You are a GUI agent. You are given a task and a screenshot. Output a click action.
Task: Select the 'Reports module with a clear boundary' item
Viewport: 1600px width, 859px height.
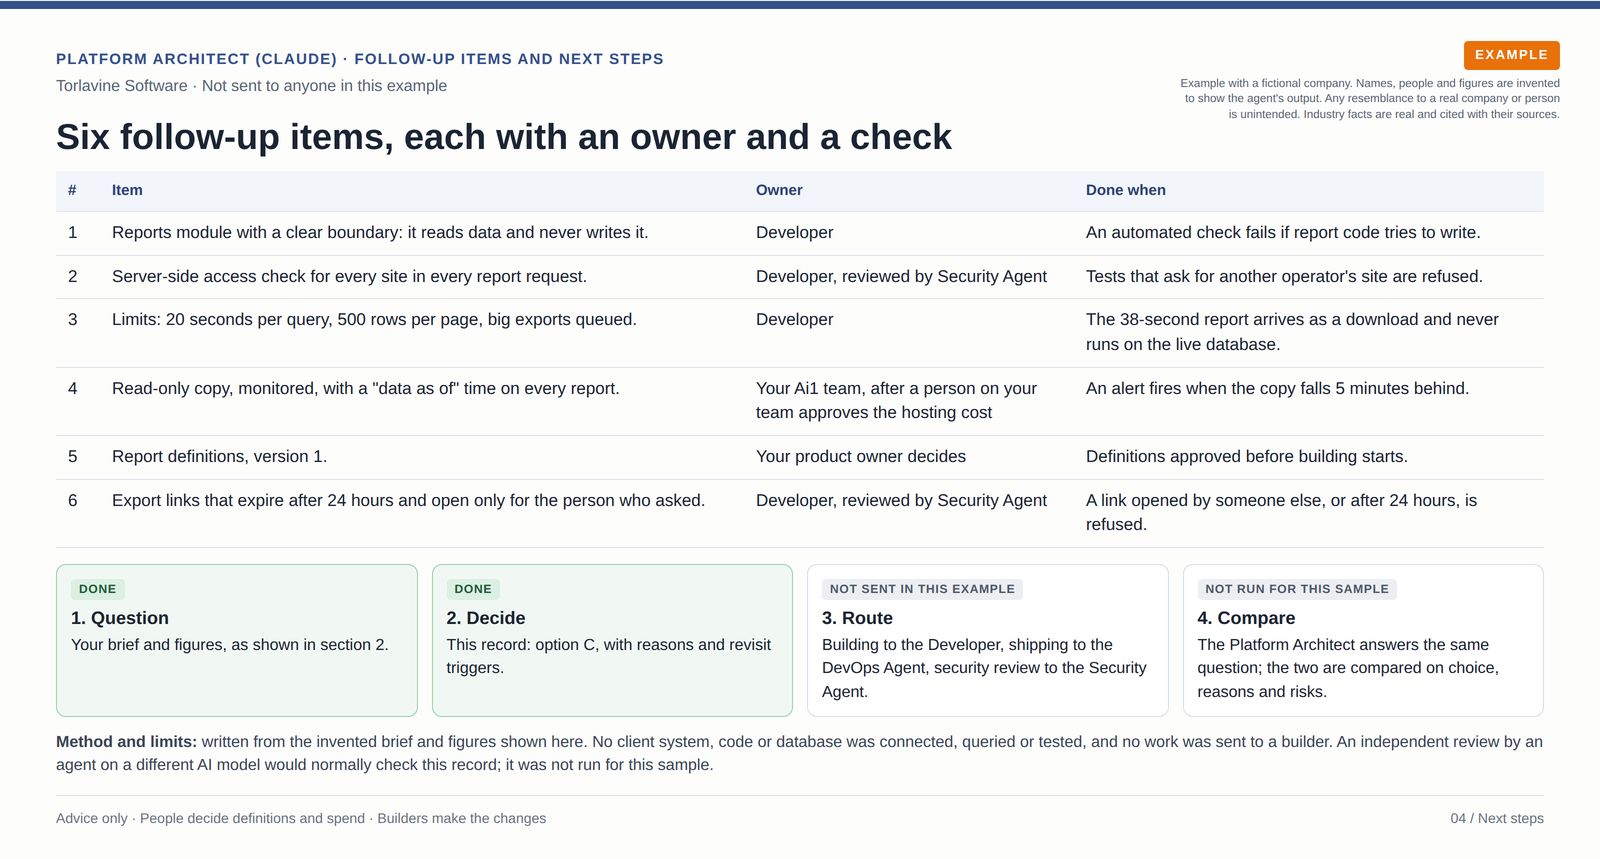point(380,232)
